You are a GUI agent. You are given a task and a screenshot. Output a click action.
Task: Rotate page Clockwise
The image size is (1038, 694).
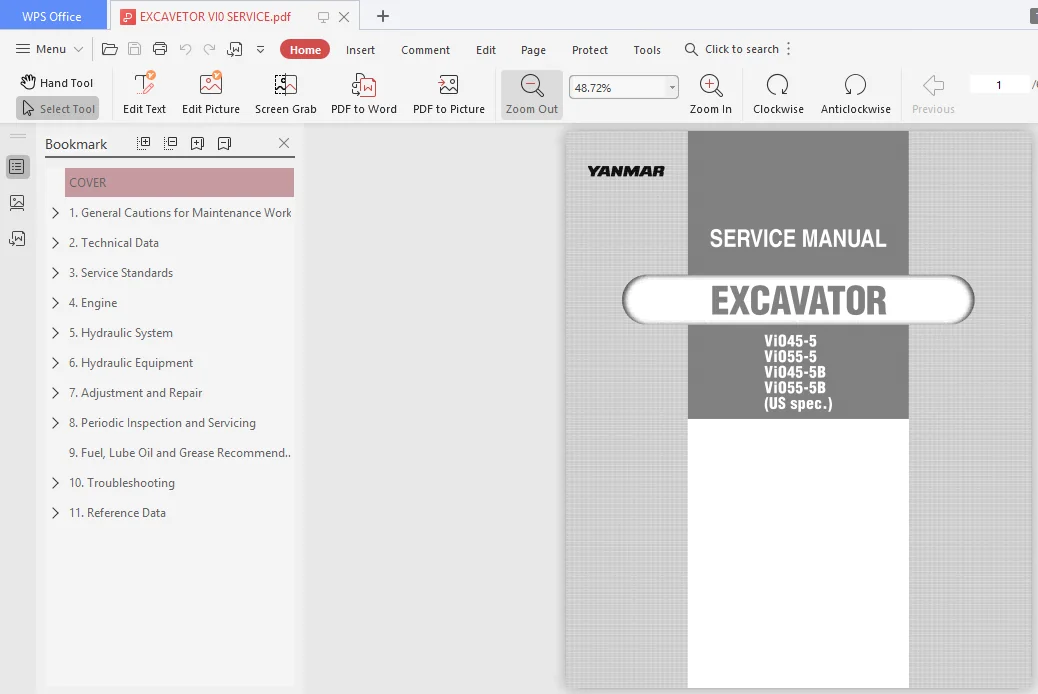click(x=778, y=93)
